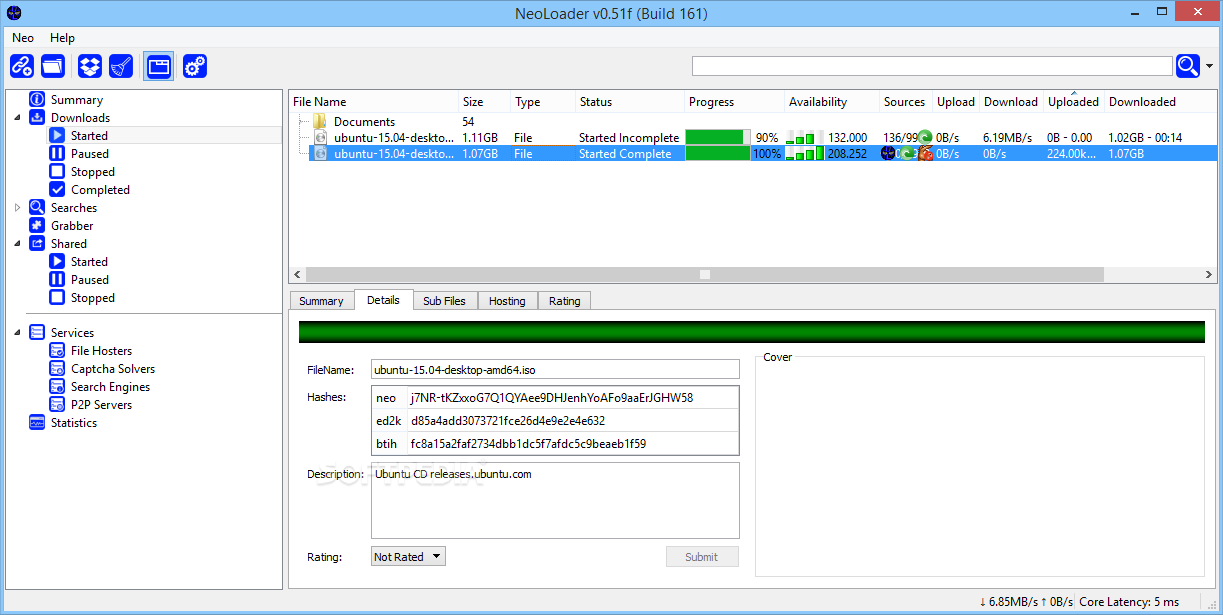Viewport: 1223px width, 615px height.
Task: Select Stopped under Shared
Action: point(93,298)
